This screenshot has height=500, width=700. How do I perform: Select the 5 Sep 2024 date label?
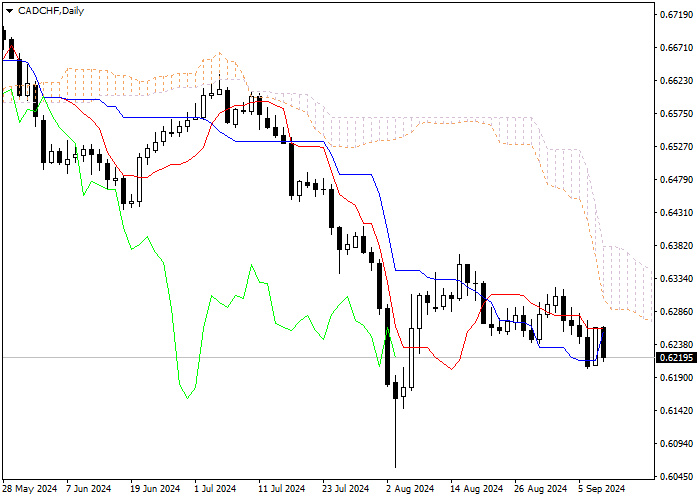(x=602, y=489)
